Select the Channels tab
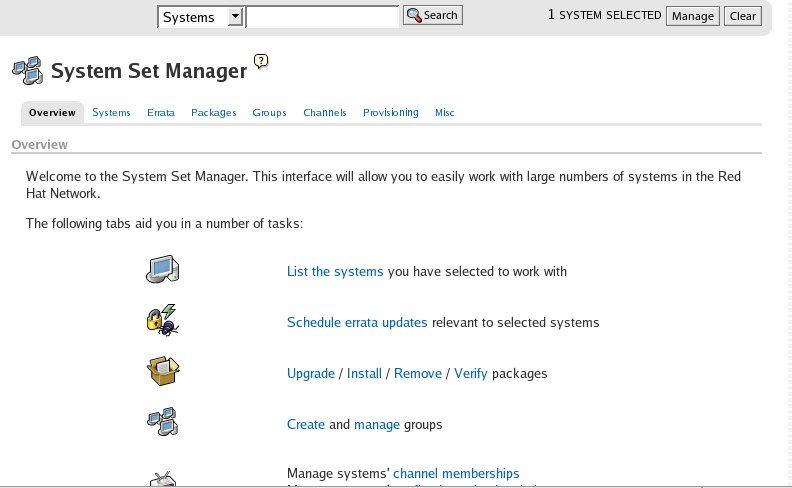The width and height of the screenshot is (792, 488). (x=325, y=113)
